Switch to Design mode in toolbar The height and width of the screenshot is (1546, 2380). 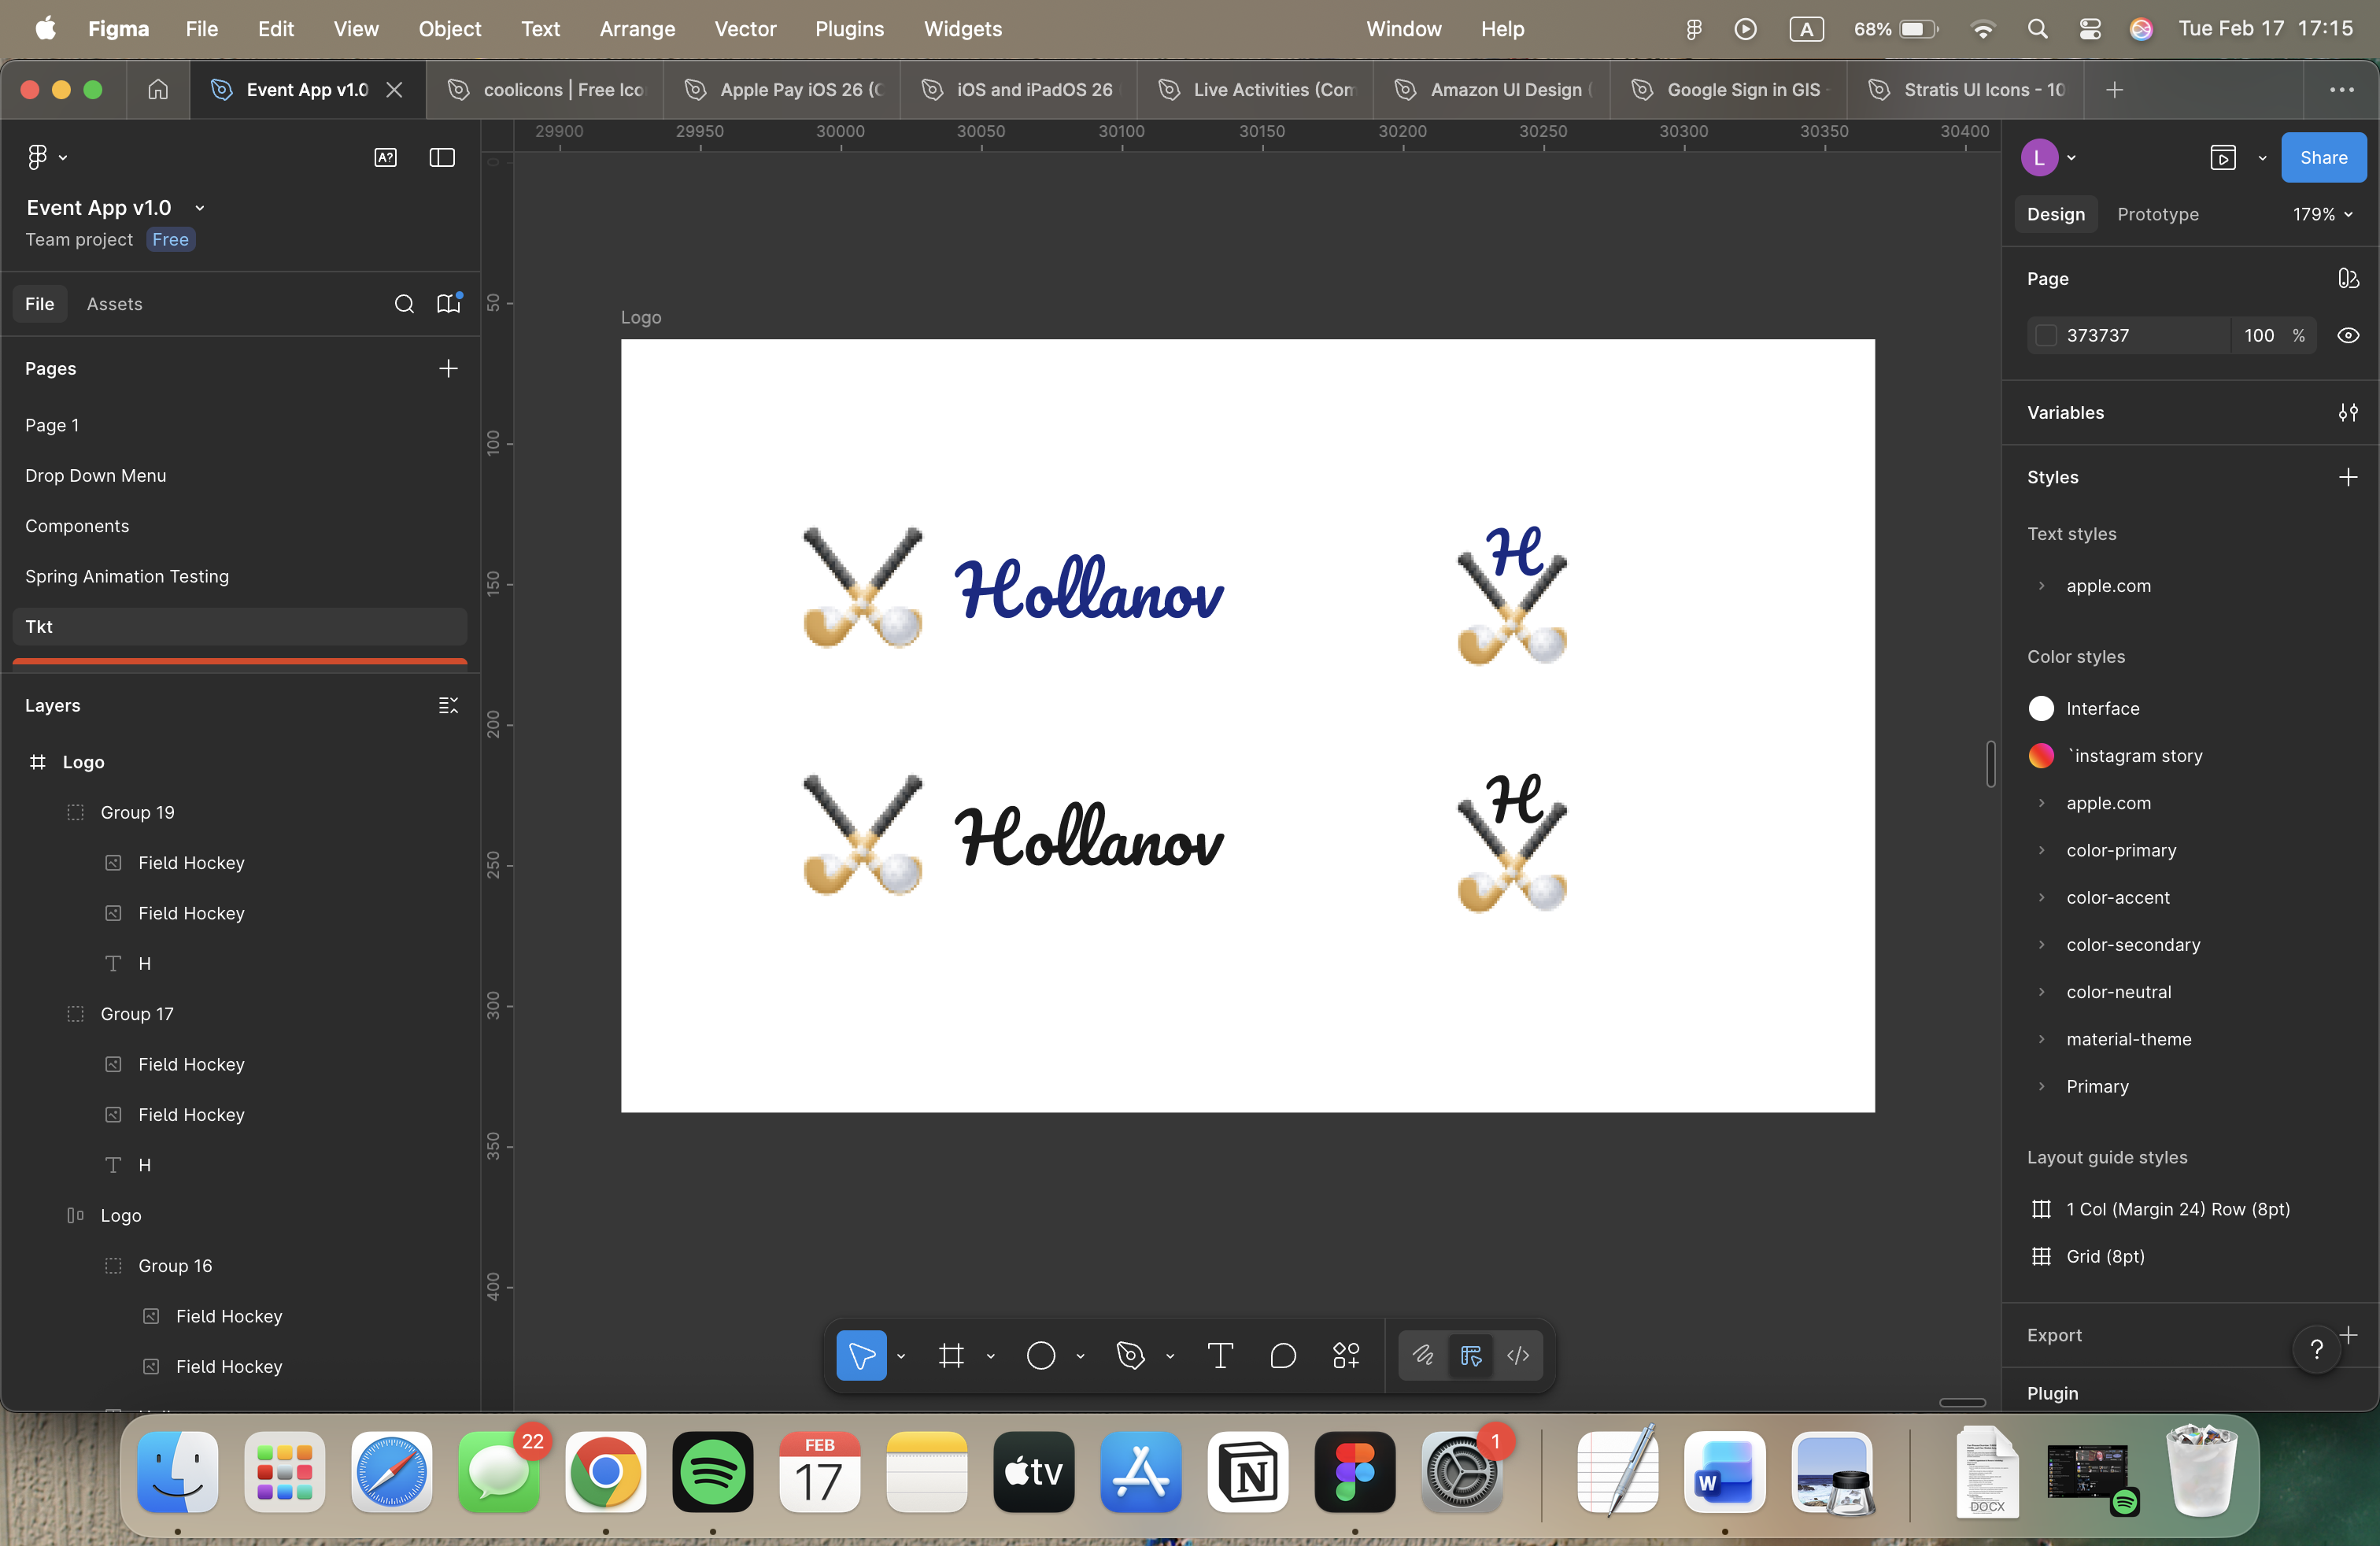point(1471,1355)
